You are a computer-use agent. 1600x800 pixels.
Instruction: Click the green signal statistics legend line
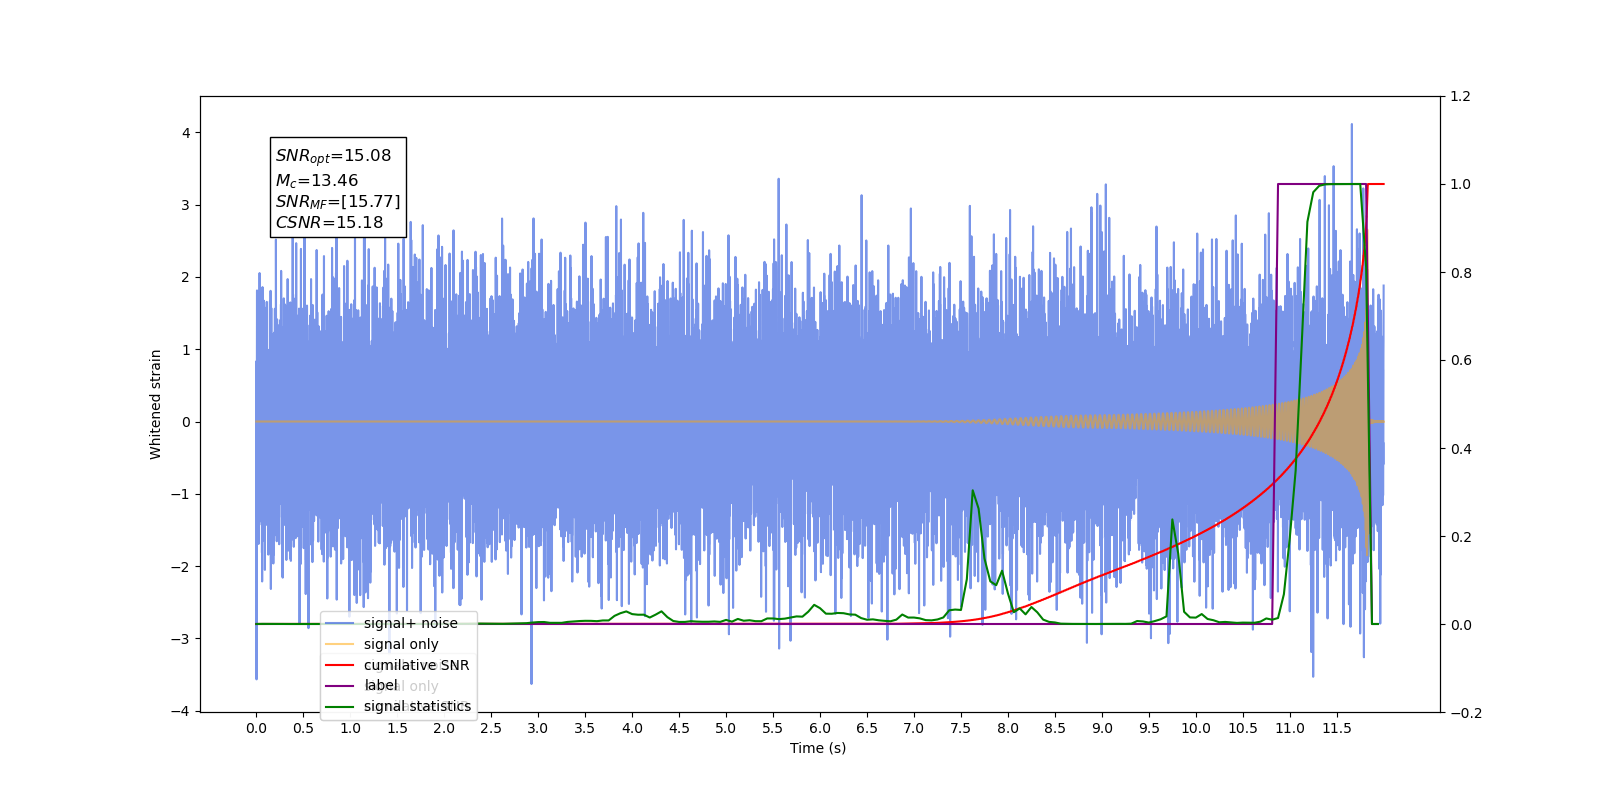coord(340,707)
